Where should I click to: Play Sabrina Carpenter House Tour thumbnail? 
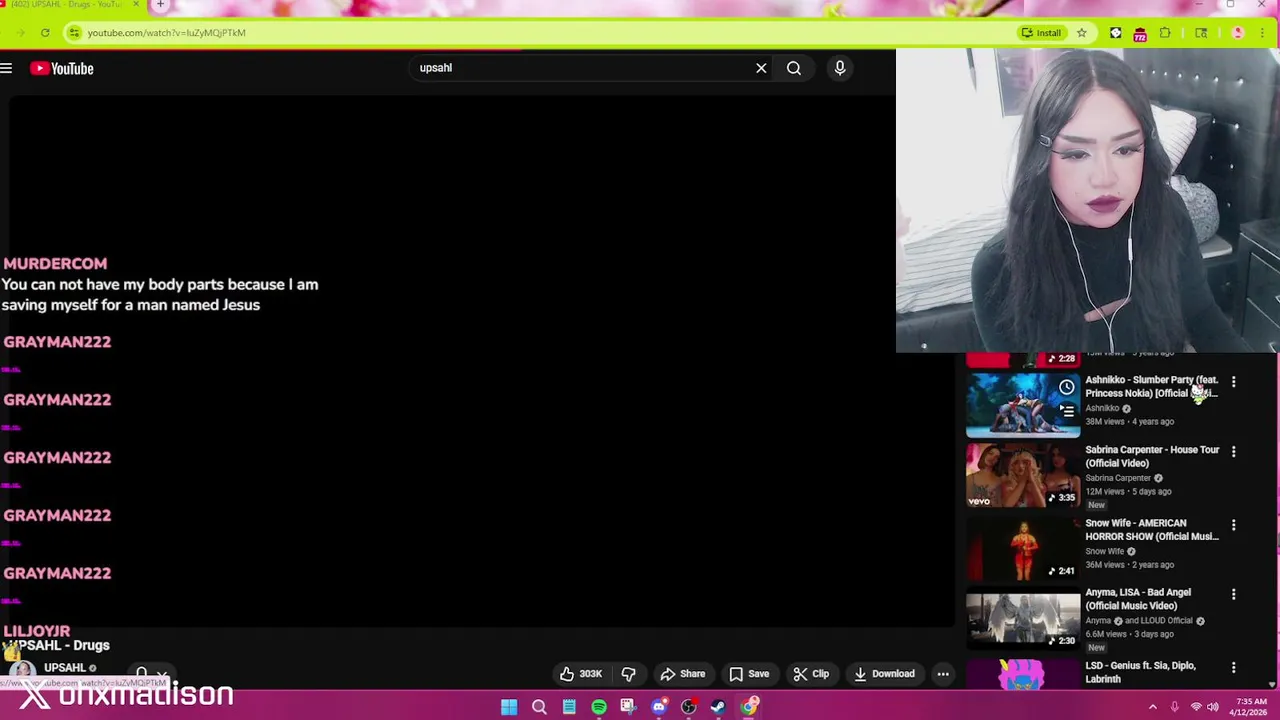[x=1022, y=476]
